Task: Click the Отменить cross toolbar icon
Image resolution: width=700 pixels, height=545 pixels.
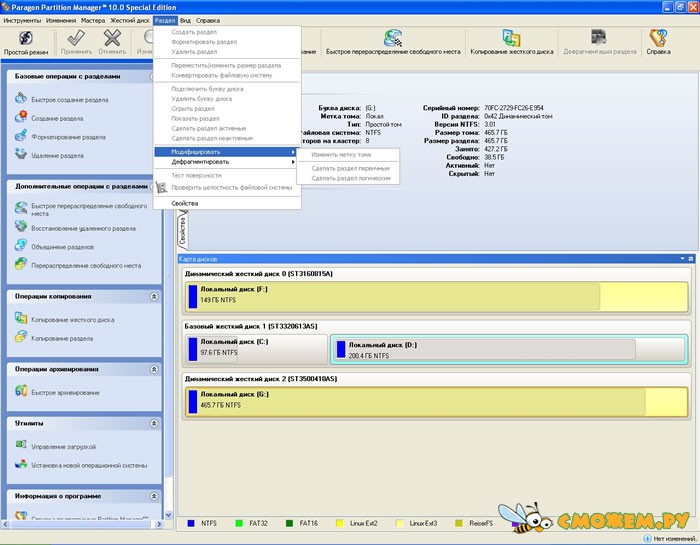Action: 112,38
